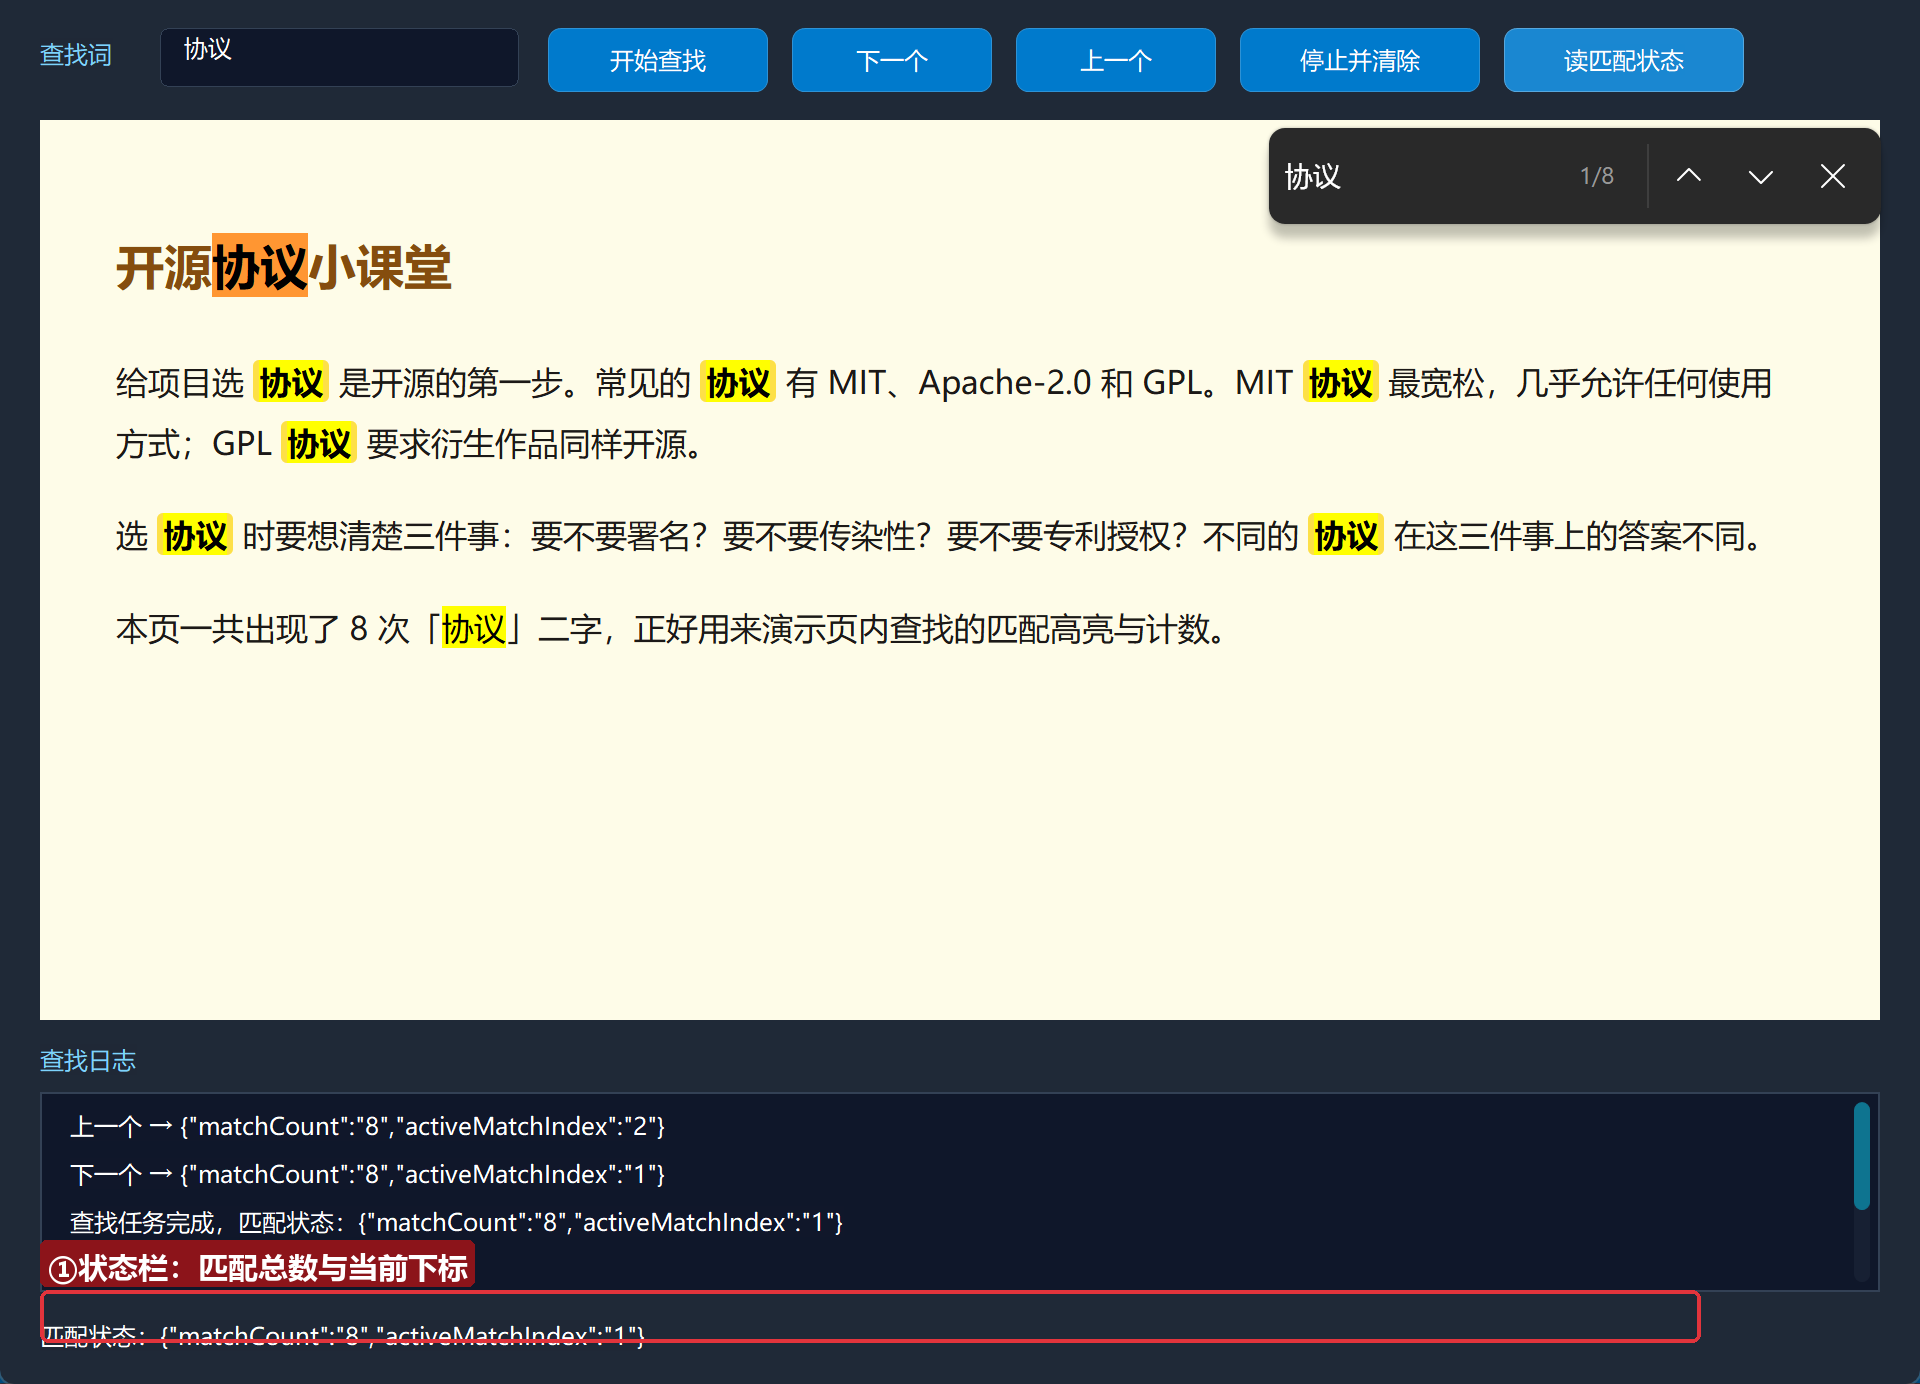Click the text Apache-2.0 in the paragraph
Image resolution: width=1920 pixels, height=1384 pixels.
point(1005,382)
